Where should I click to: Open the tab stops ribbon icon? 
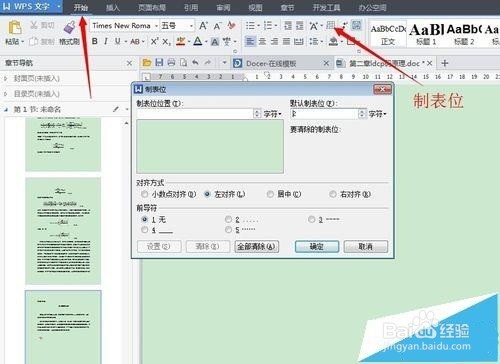pyautogui.click(x=330, y=25)
